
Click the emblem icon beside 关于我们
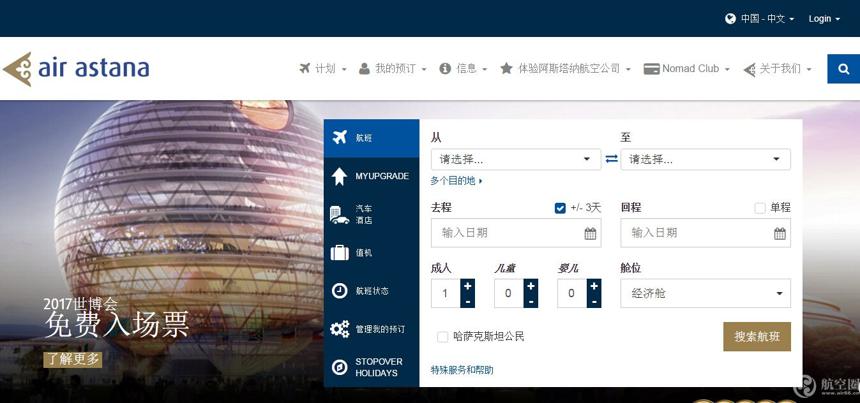(749, 69)
